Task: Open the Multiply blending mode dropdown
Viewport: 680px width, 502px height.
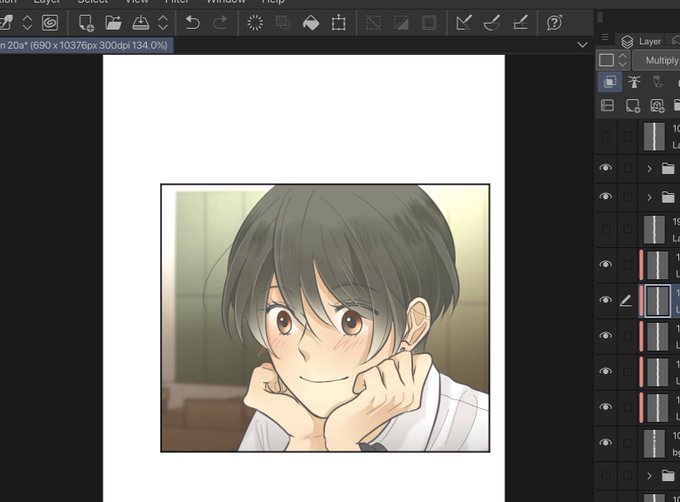Action: point(656,60)
